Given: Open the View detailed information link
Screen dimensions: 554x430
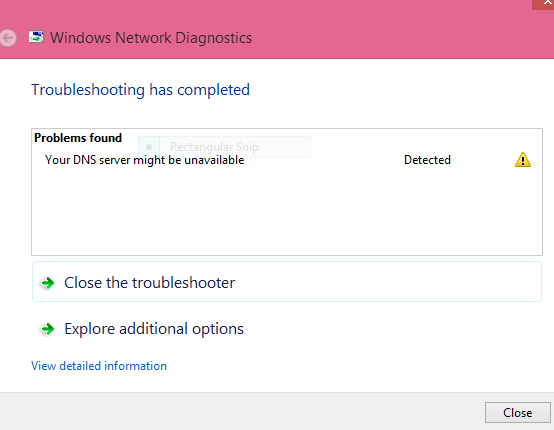Looking at the screenshot, I should tap(99, 366).
